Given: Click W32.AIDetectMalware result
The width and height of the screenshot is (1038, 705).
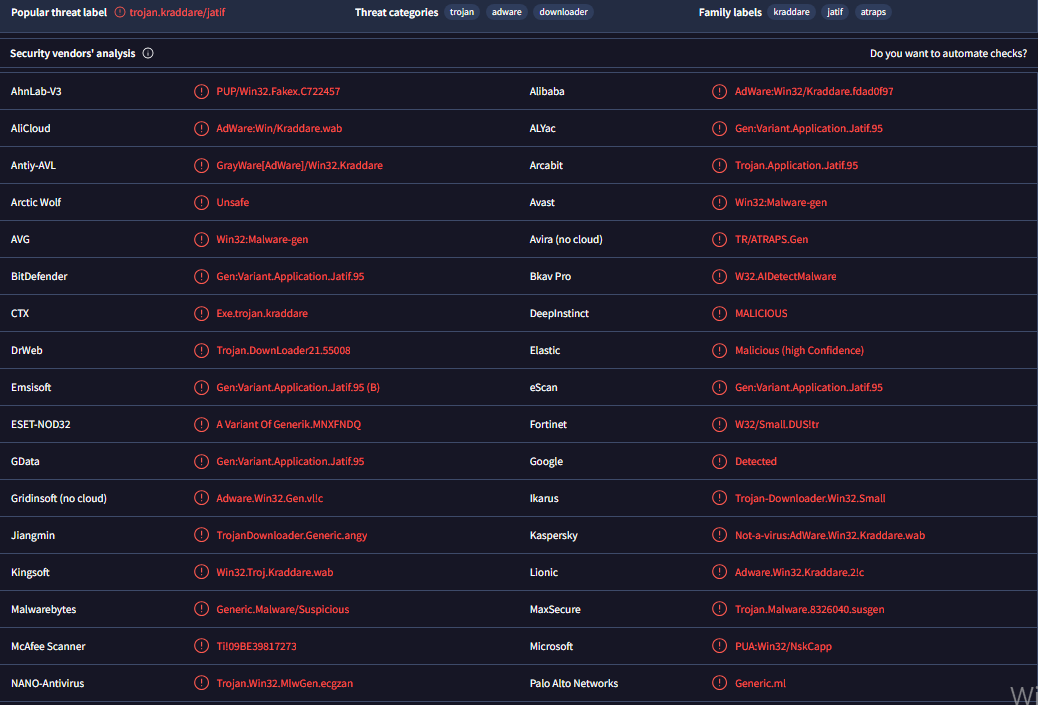Looking at the screenshot, I should click(786, 277).
